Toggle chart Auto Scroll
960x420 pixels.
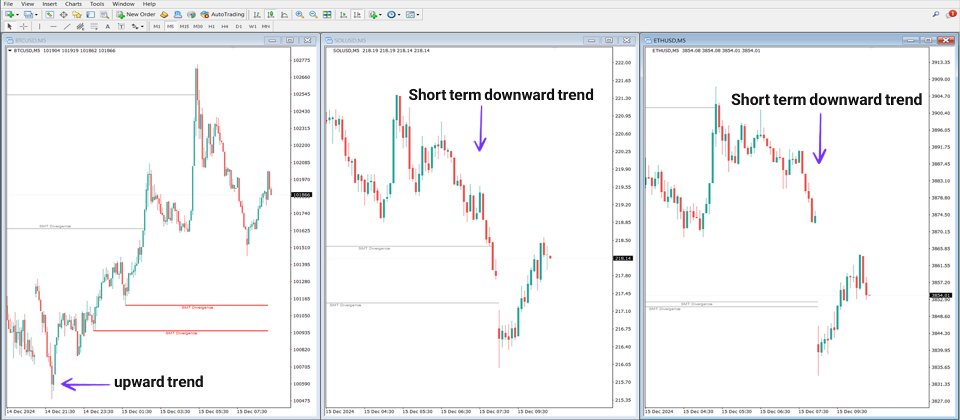(x=343, y=14)
